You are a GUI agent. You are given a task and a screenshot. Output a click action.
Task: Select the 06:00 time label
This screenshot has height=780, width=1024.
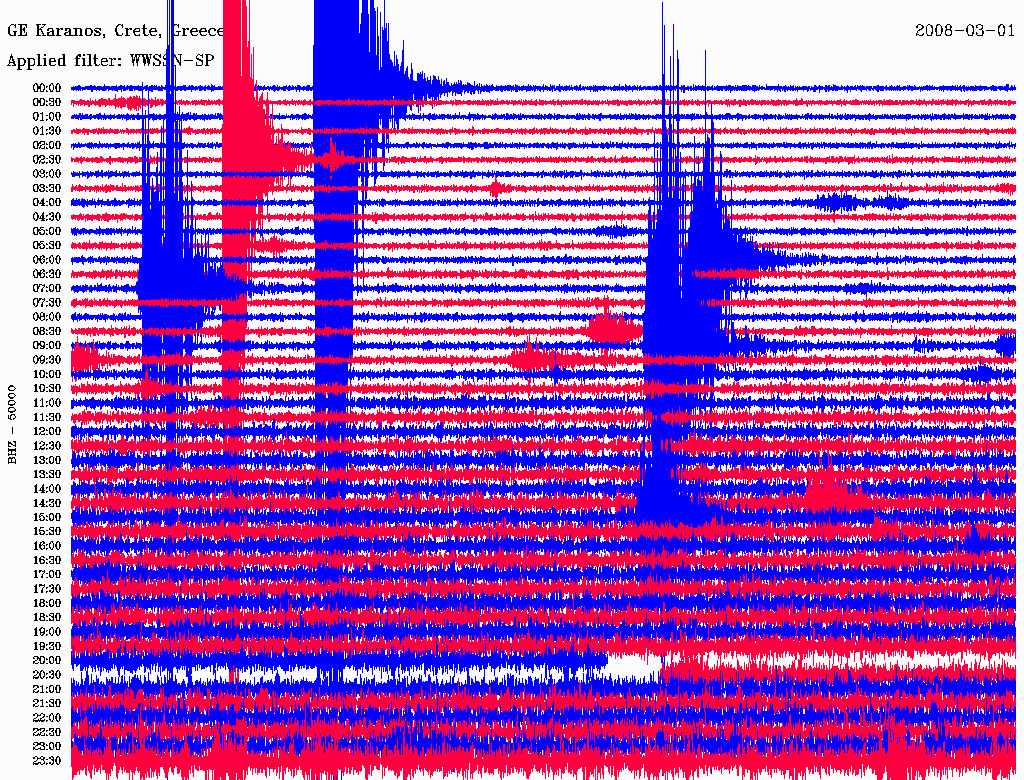[x=47, y=260]
